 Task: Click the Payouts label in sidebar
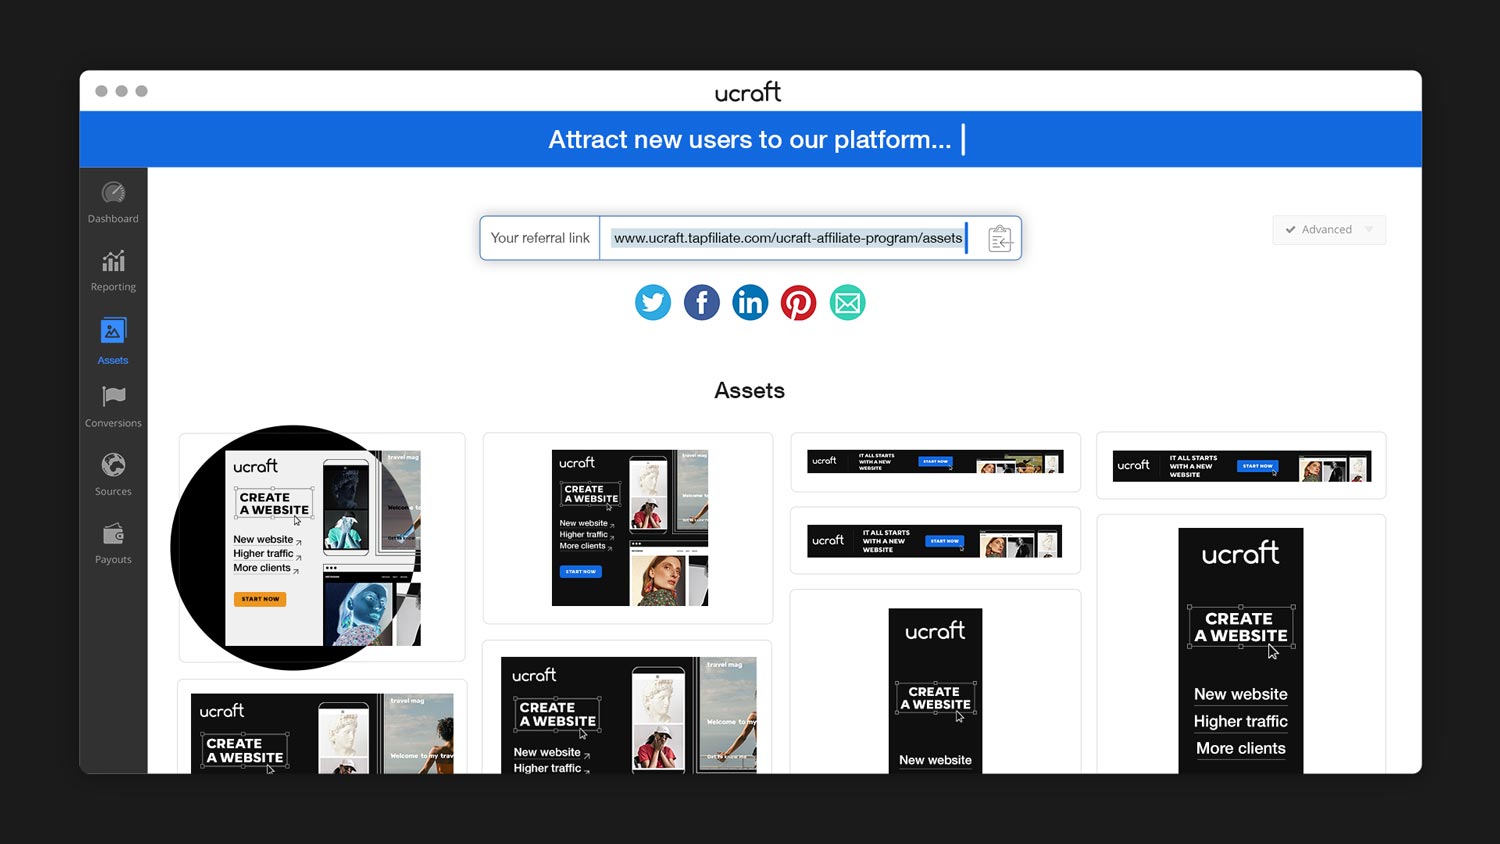pos(113,559)
